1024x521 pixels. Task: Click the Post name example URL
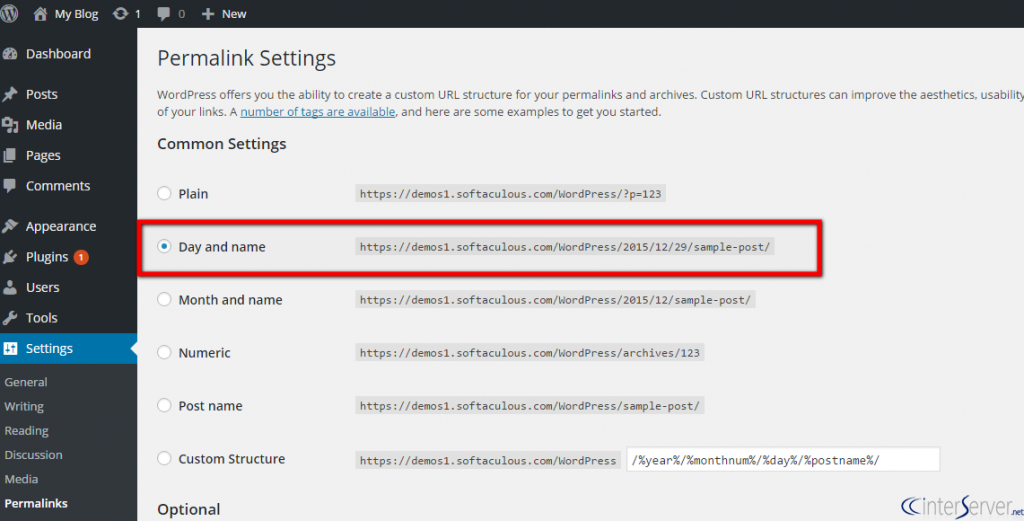[530, 405]
